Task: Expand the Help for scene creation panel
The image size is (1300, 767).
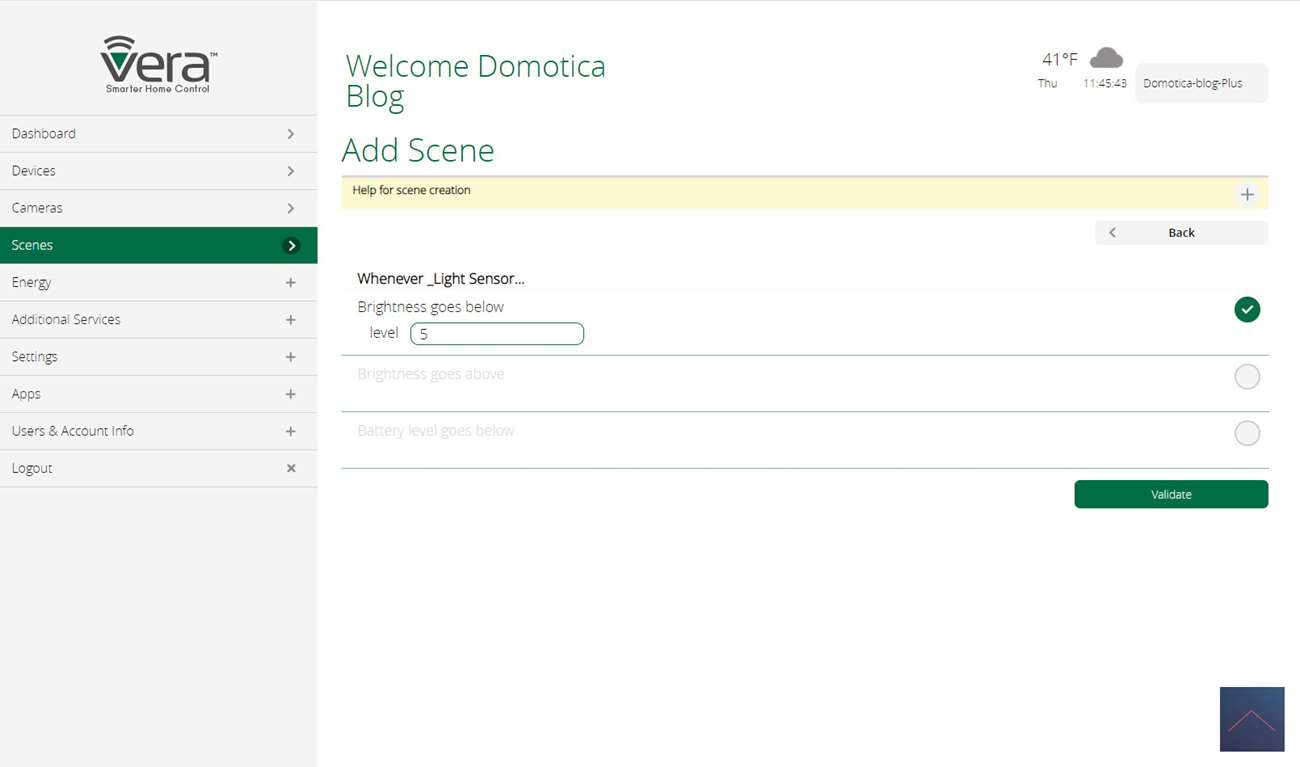Action: (x=1246, y=194)
